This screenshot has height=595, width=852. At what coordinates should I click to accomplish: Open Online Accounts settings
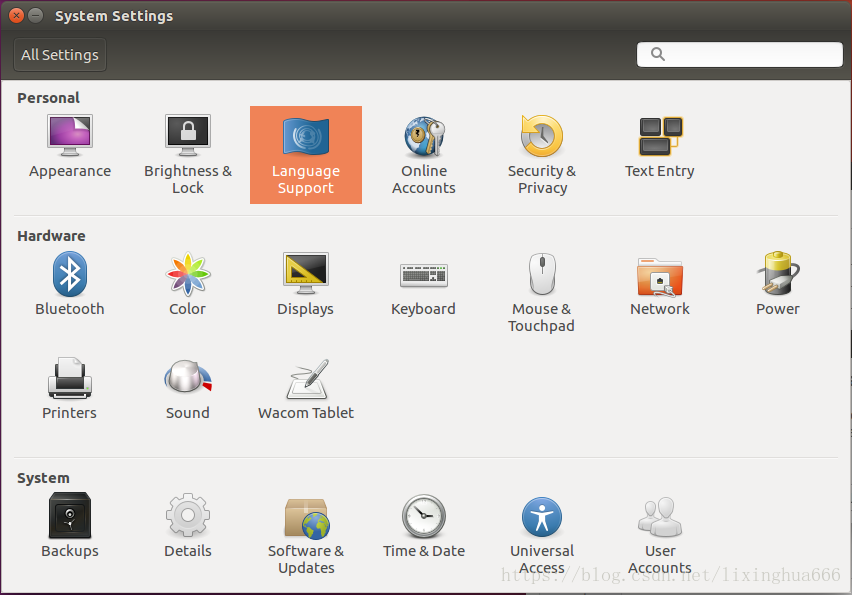point(424,155)
